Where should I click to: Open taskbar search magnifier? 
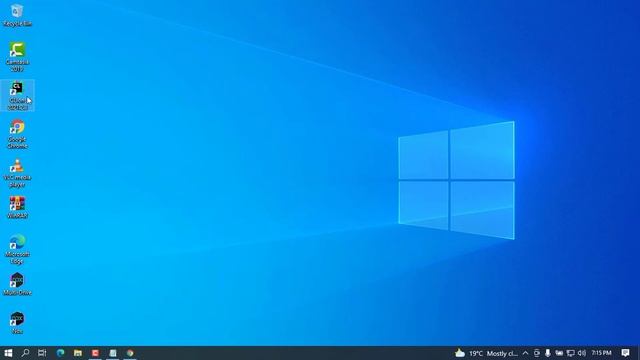point(25,353)
